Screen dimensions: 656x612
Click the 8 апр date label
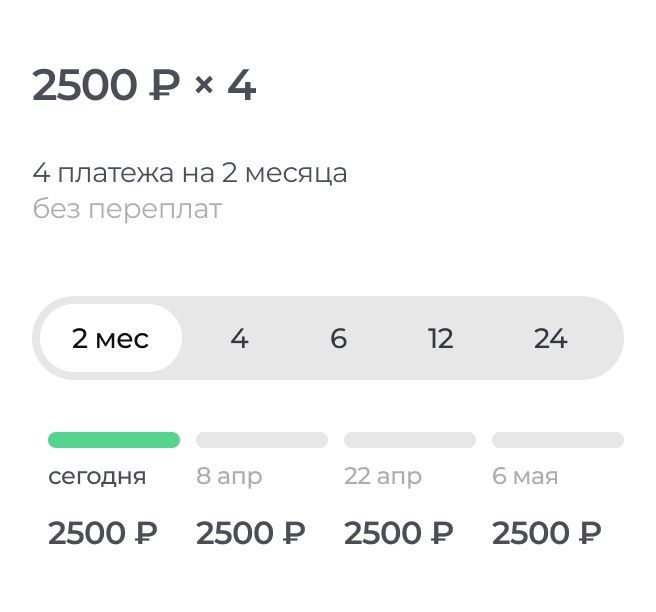(x=229, y=477)
